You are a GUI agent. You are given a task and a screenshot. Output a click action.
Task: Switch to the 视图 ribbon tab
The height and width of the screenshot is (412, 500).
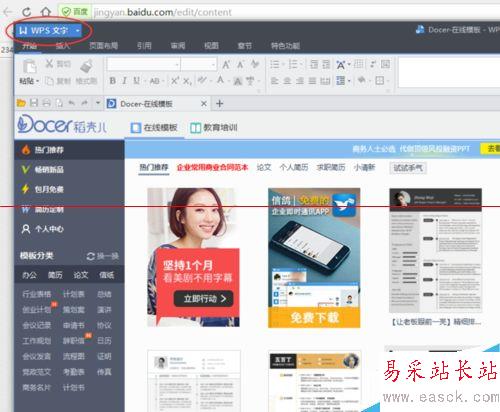[211, 46]
